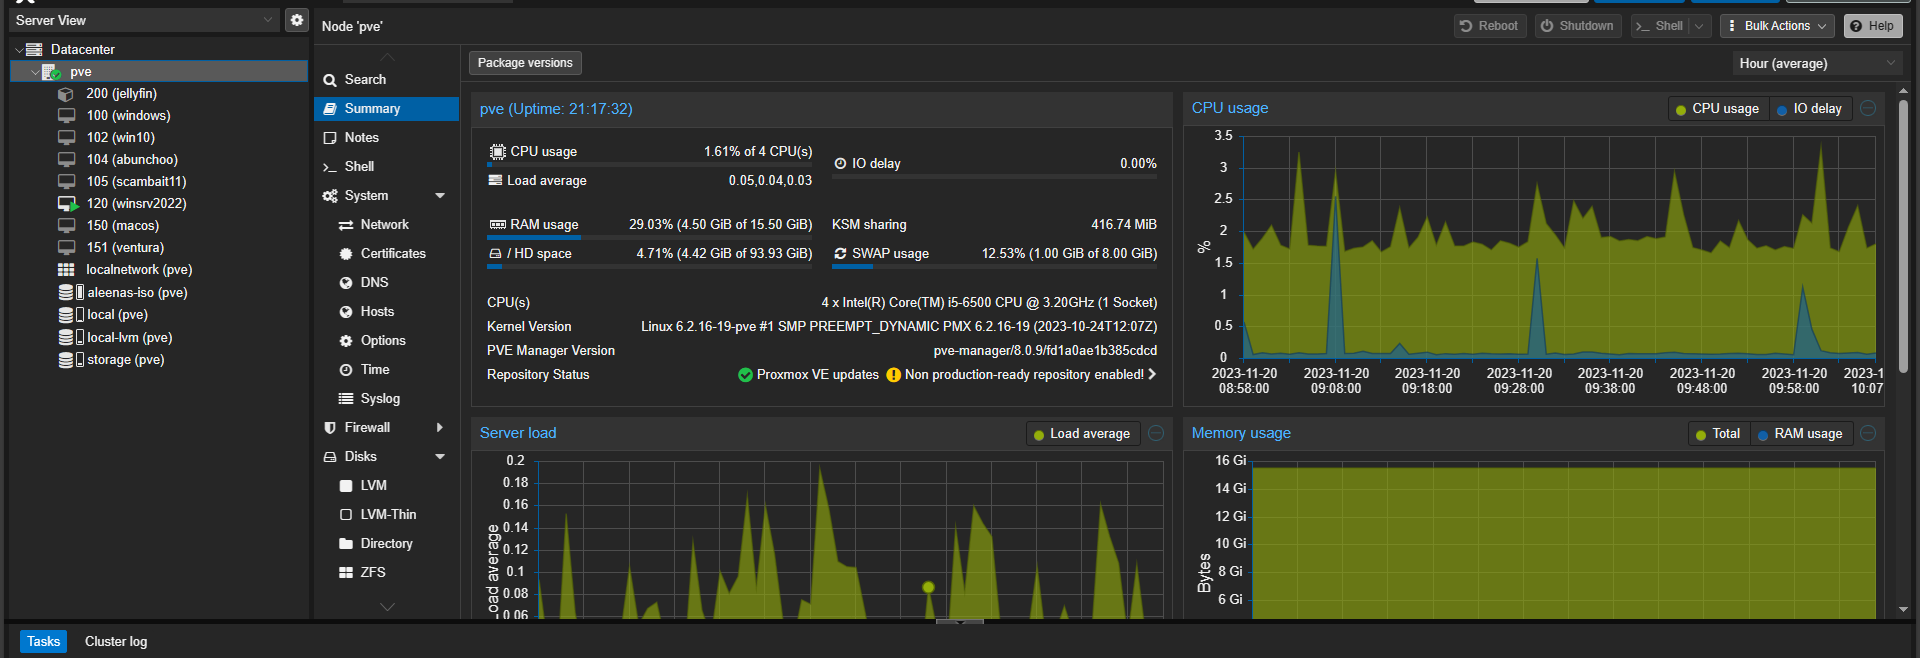
Task: Click the Package versions button
Action: click(x=525, y=63)
